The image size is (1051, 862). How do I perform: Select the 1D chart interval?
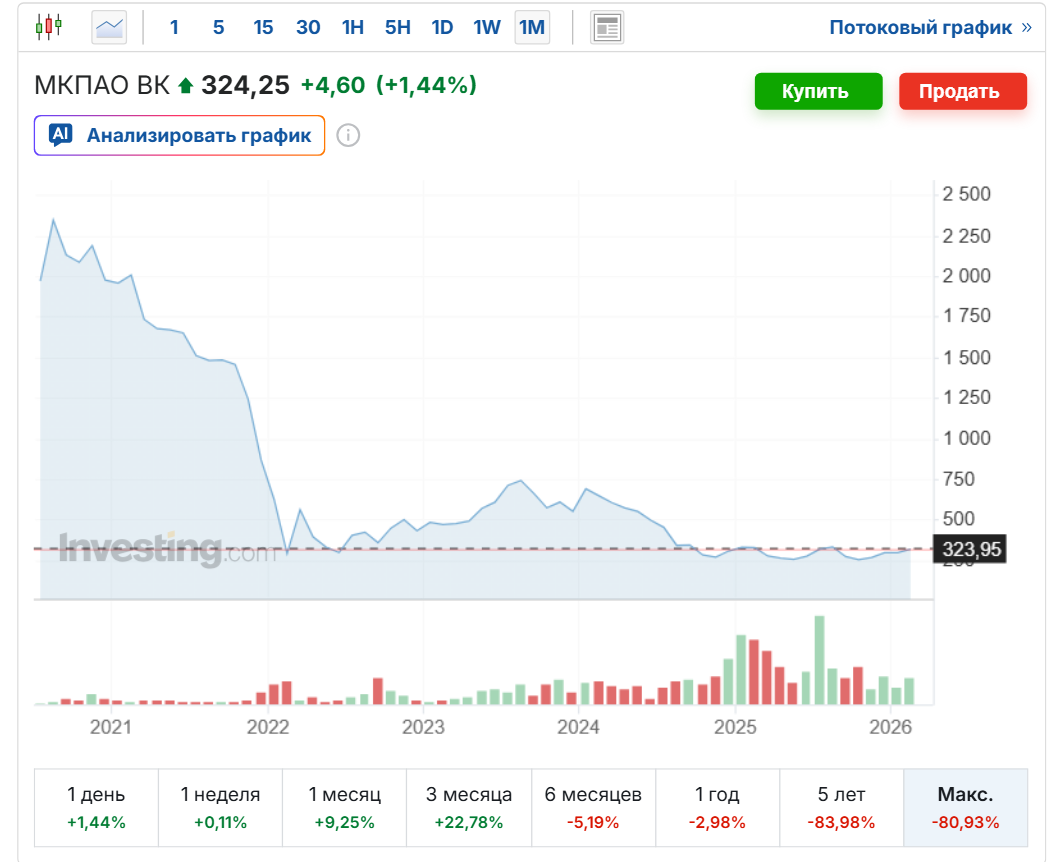click(442, 27)
